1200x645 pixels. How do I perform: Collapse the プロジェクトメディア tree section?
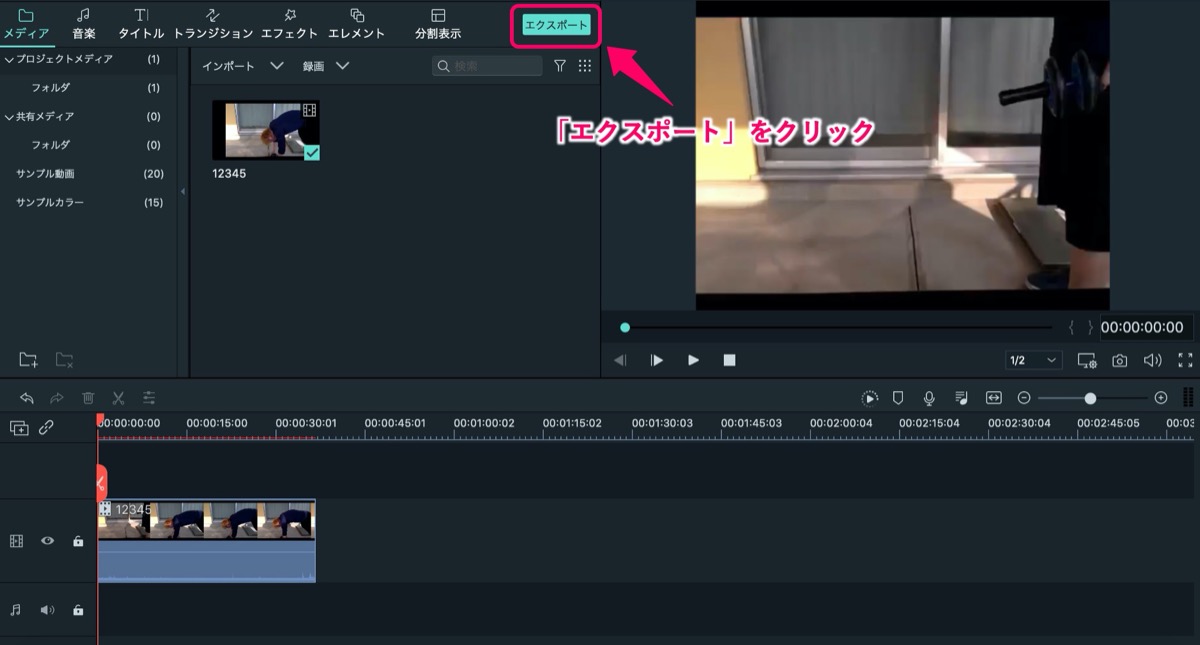(9, 59)
